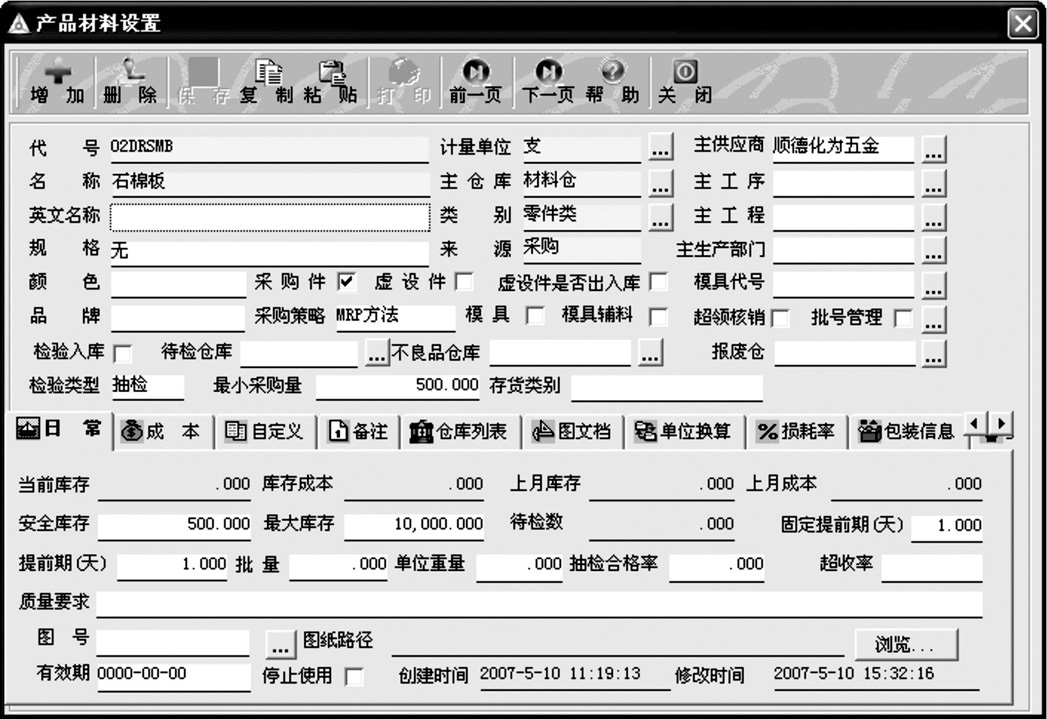
Task: Check the 模具辅料 checkbox
Action: 658,316
